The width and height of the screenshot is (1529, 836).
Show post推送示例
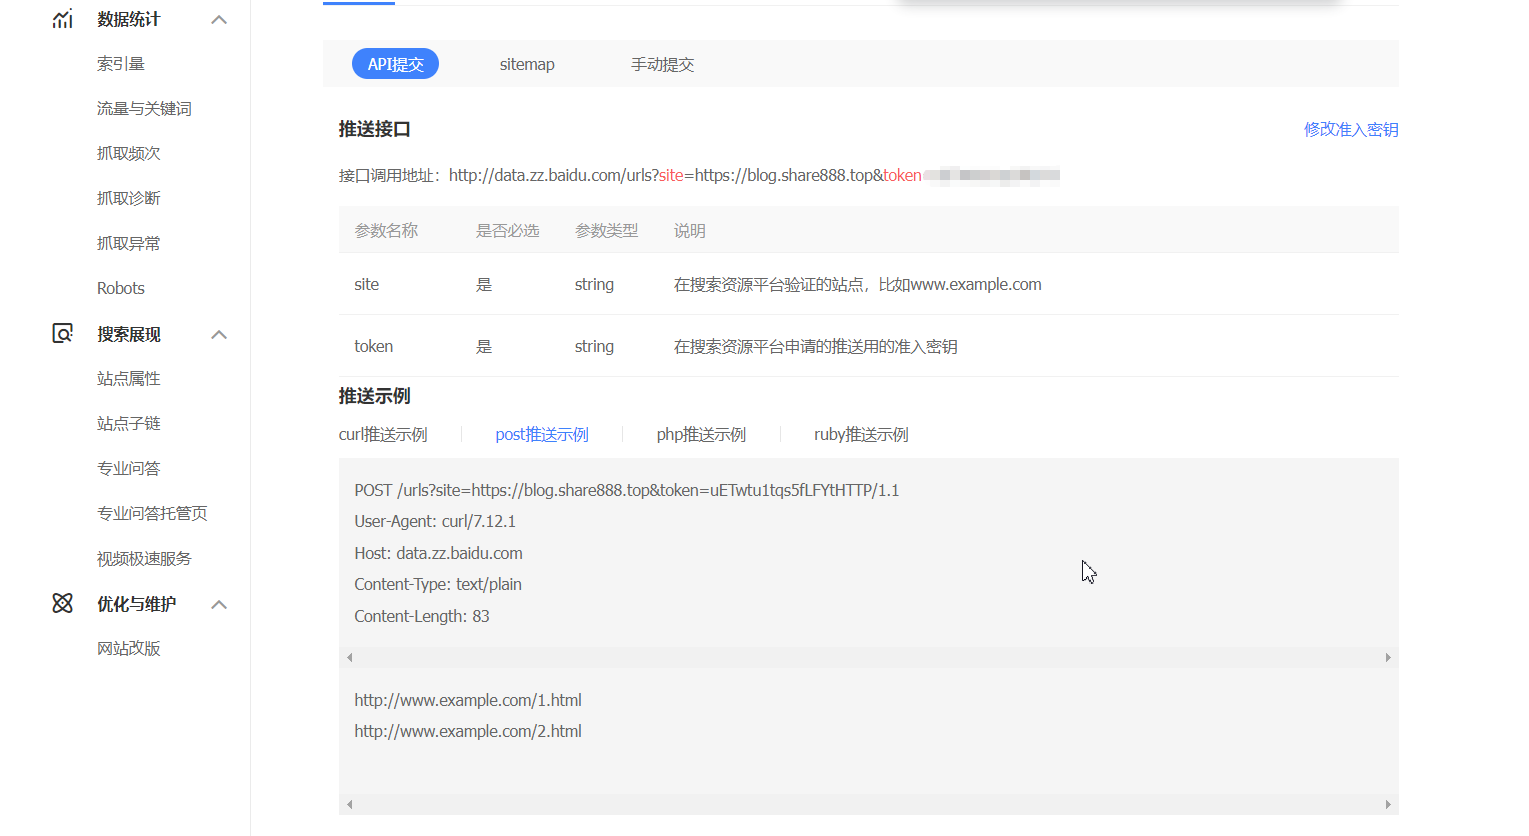point(542,434)
